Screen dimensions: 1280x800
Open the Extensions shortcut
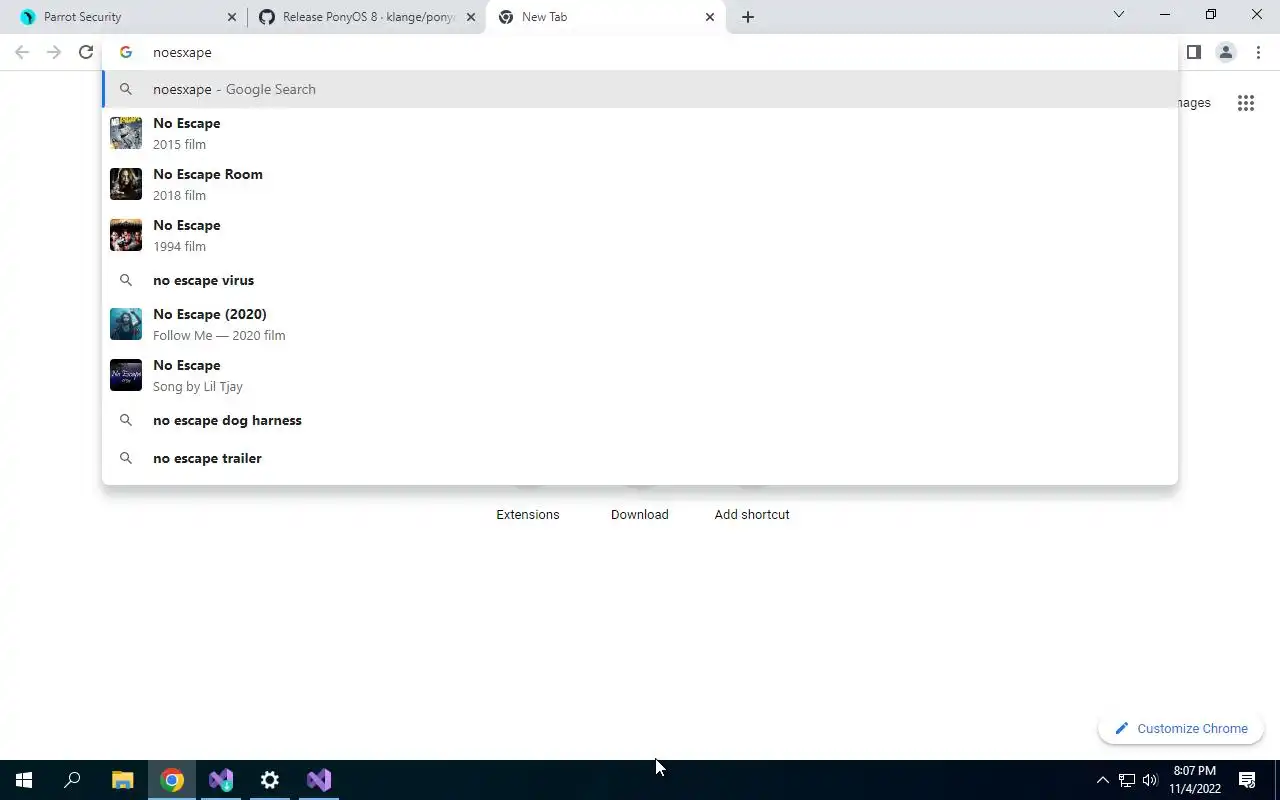point(528,514)
